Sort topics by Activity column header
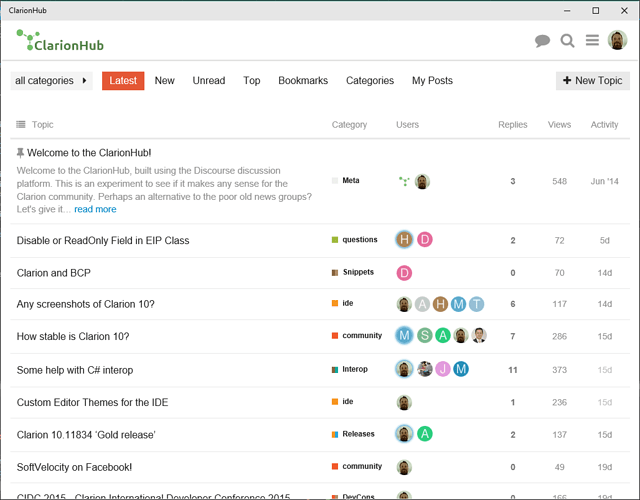 604,124
